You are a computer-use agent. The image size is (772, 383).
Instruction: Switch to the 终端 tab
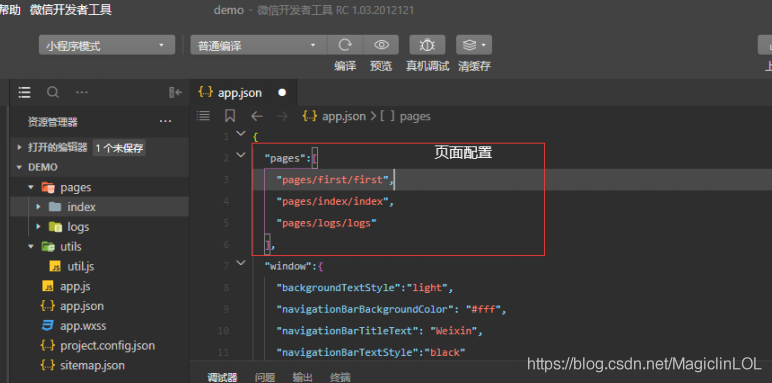340,378
